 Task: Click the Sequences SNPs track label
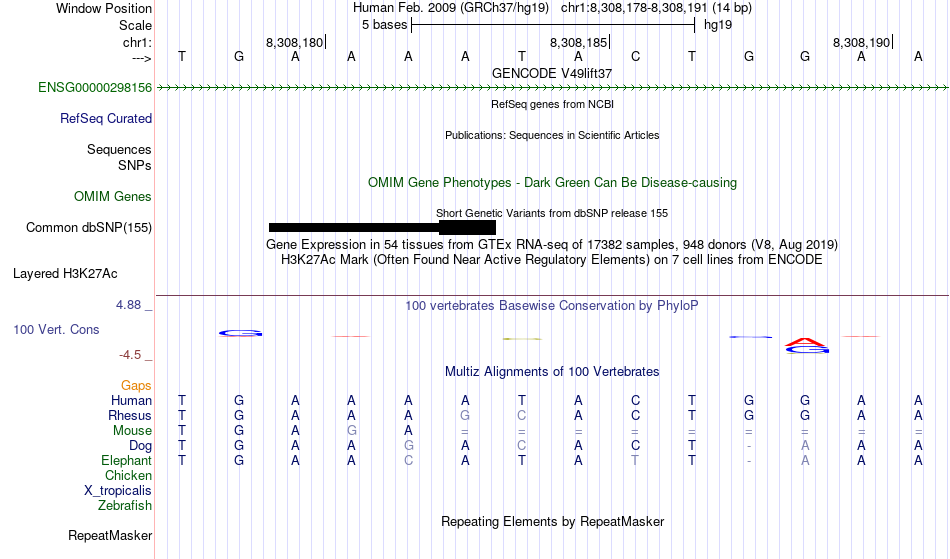(119, 157)
